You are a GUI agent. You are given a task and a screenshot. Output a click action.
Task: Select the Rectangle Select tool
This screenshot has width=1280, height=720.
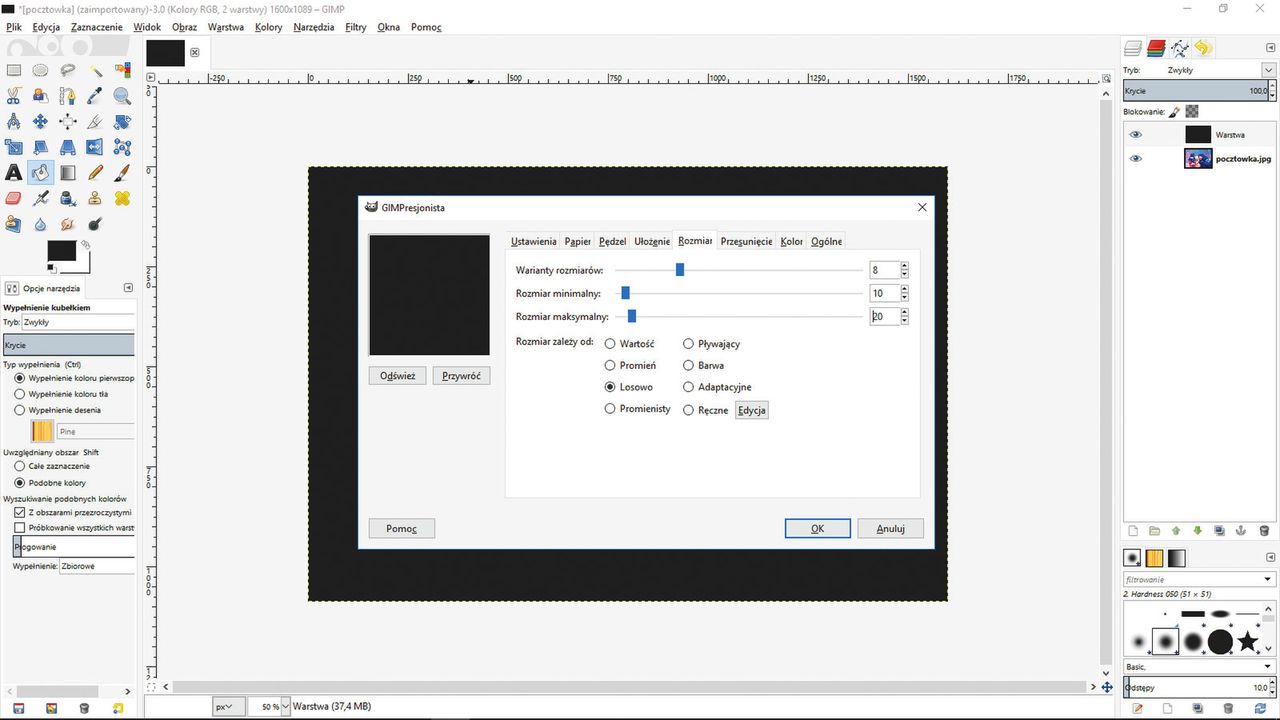(x=14, y=70)
